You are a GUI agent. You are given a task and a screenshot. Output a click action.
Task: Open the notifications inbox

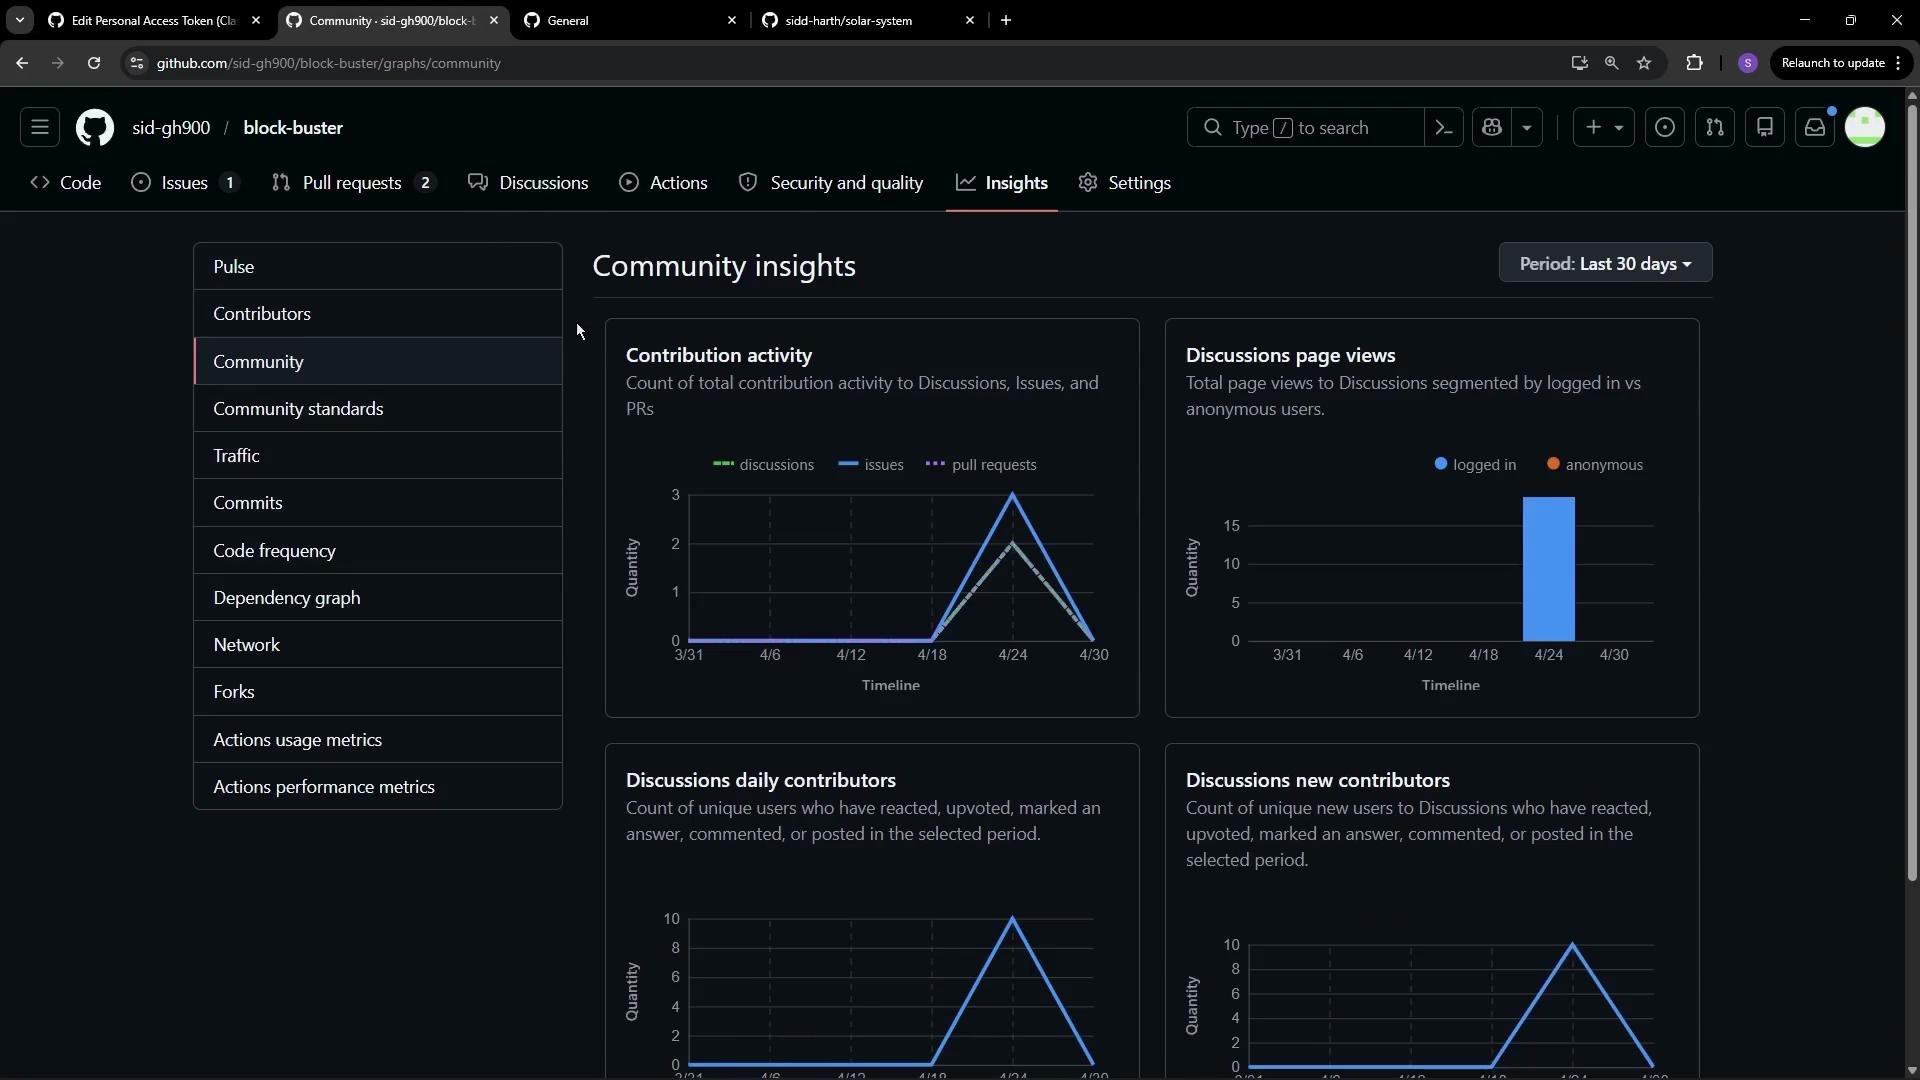1815,127
